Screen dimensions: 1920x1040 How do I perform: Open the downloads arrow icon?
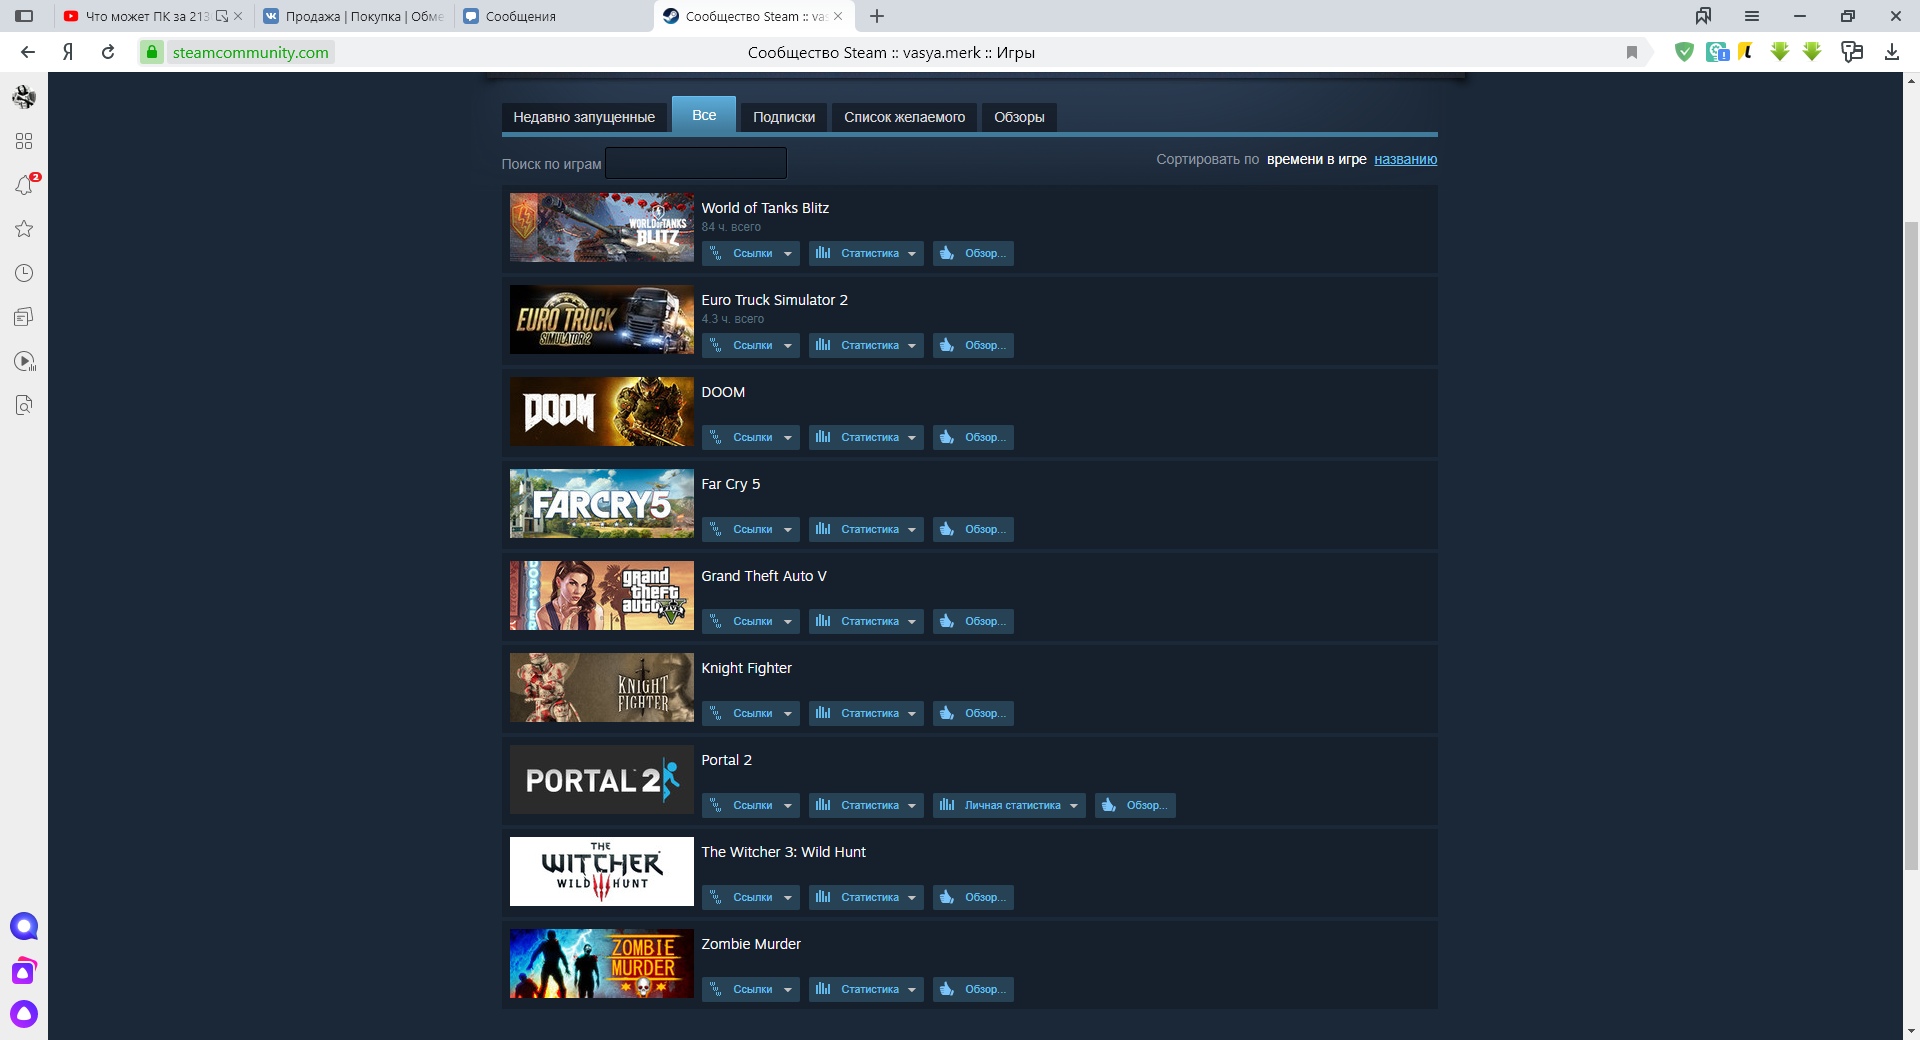tap(1892, 52)
